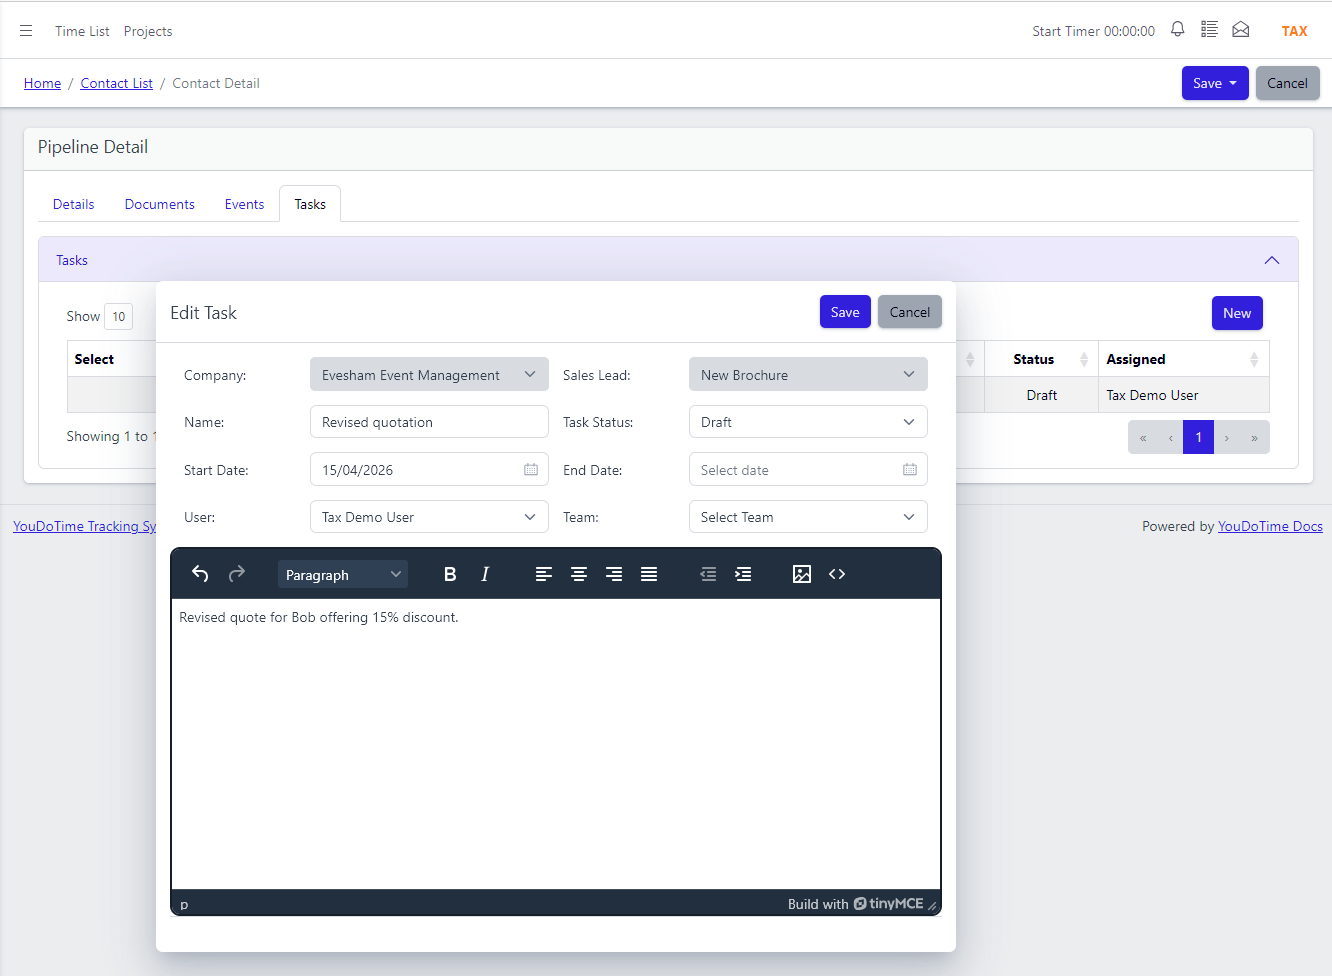Cancel the Edit Task dialog
The image size is (1332, 976).
pyautogui.click(x=910, y=312)
